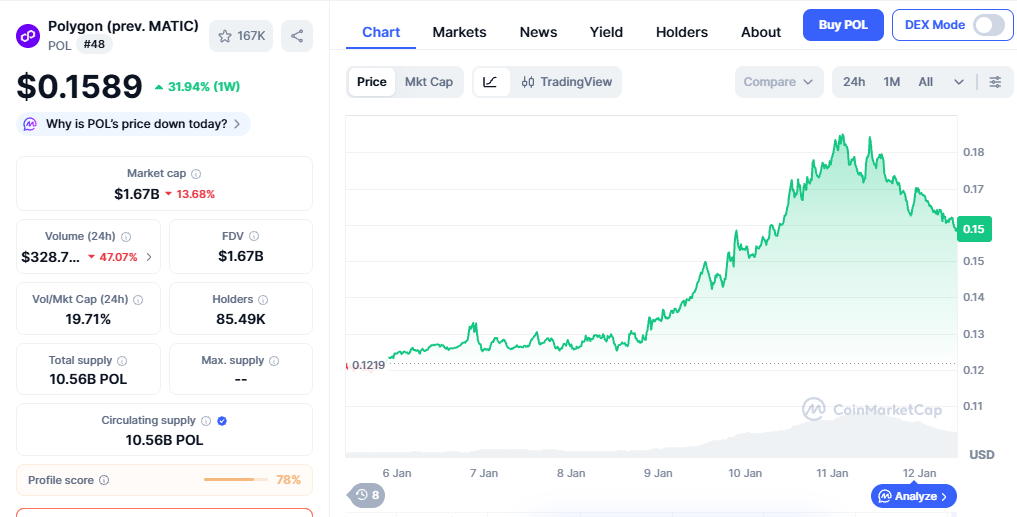Click the 11 Jan axis label
Image resolution: width=1017 pixels, height=517 pixels.
(832, 473)
